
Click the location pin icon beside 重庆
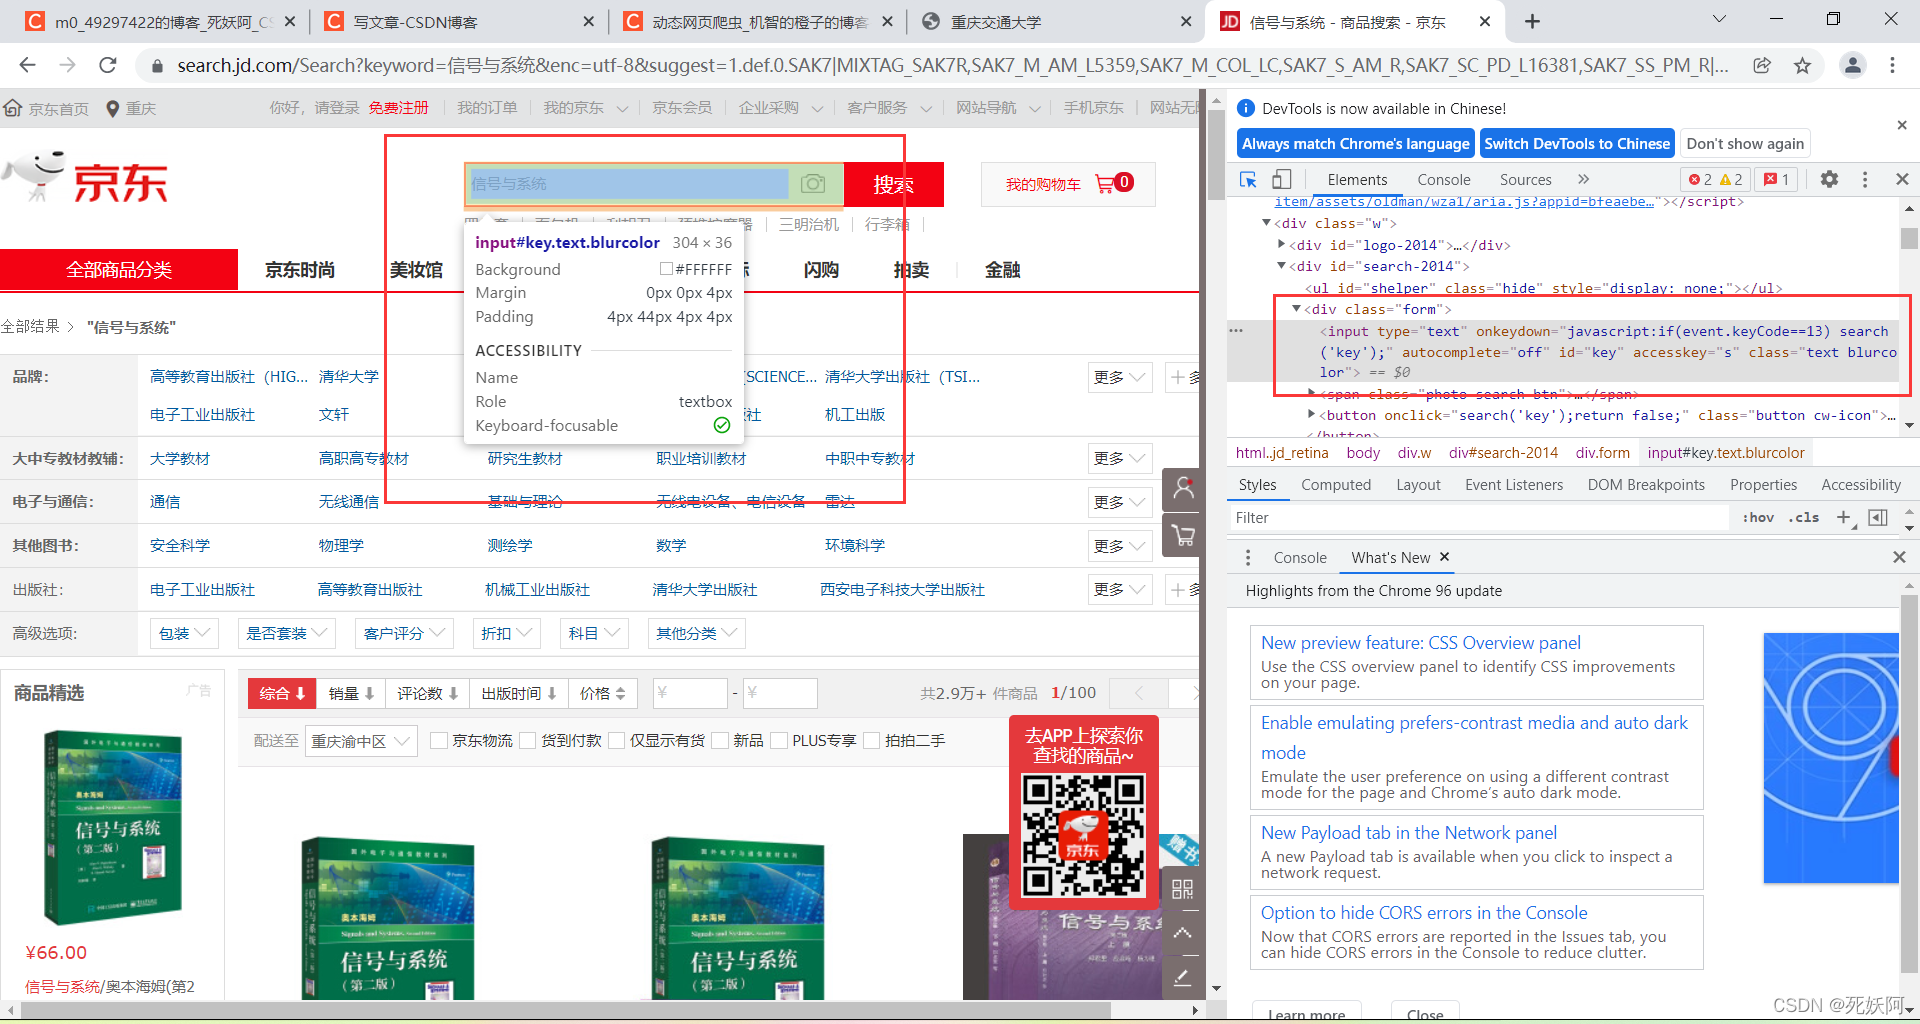point(113,108)
